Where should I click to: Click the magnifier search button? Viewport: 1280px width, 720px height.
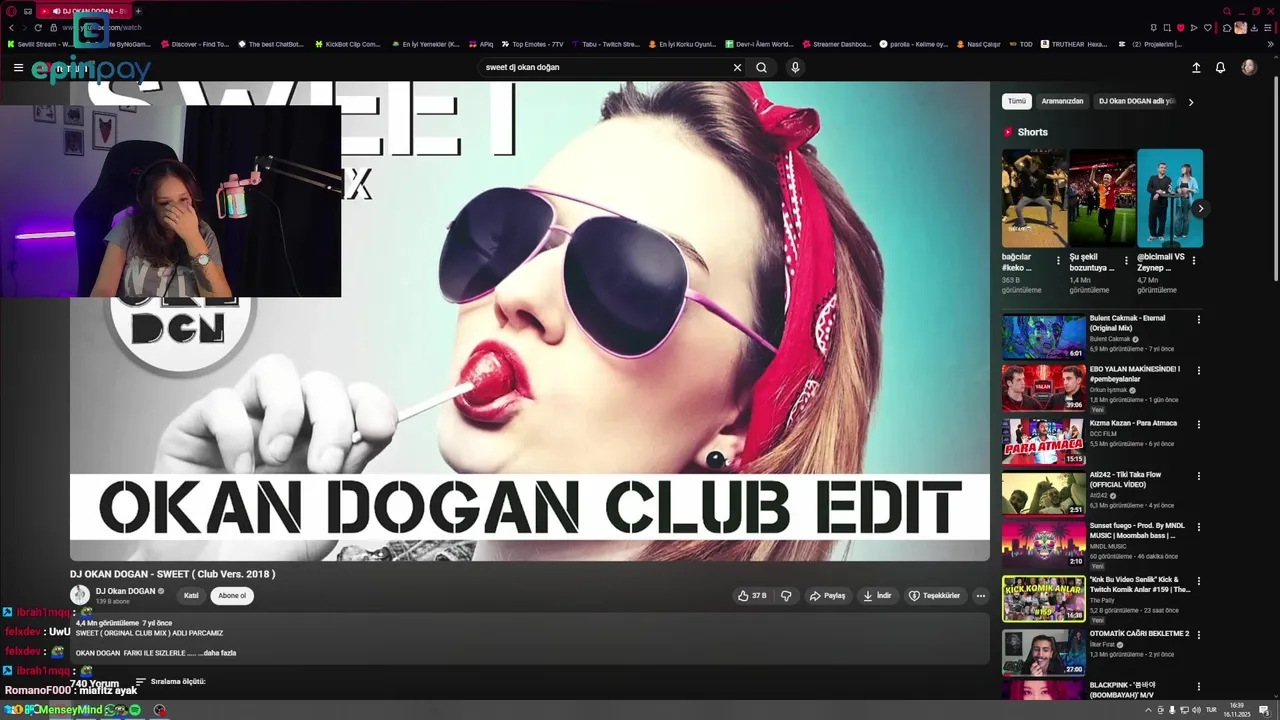tap(761, 68)
